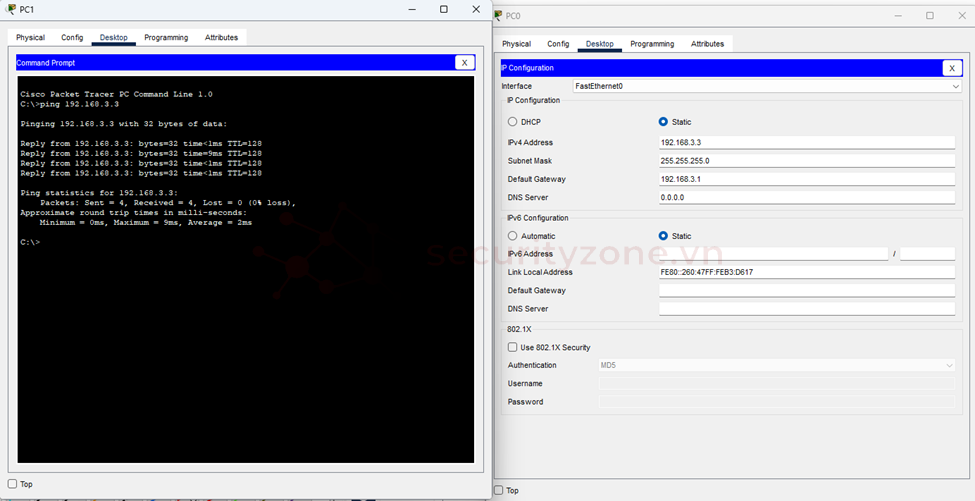Click the IPv6 prefix length field after slash

(927, 254)
